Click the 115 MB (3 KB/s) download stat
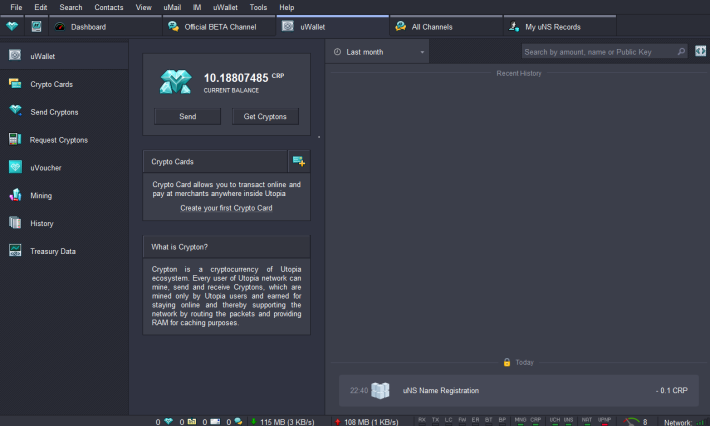Viewport: 710px width, 426px height. point(287,422)
